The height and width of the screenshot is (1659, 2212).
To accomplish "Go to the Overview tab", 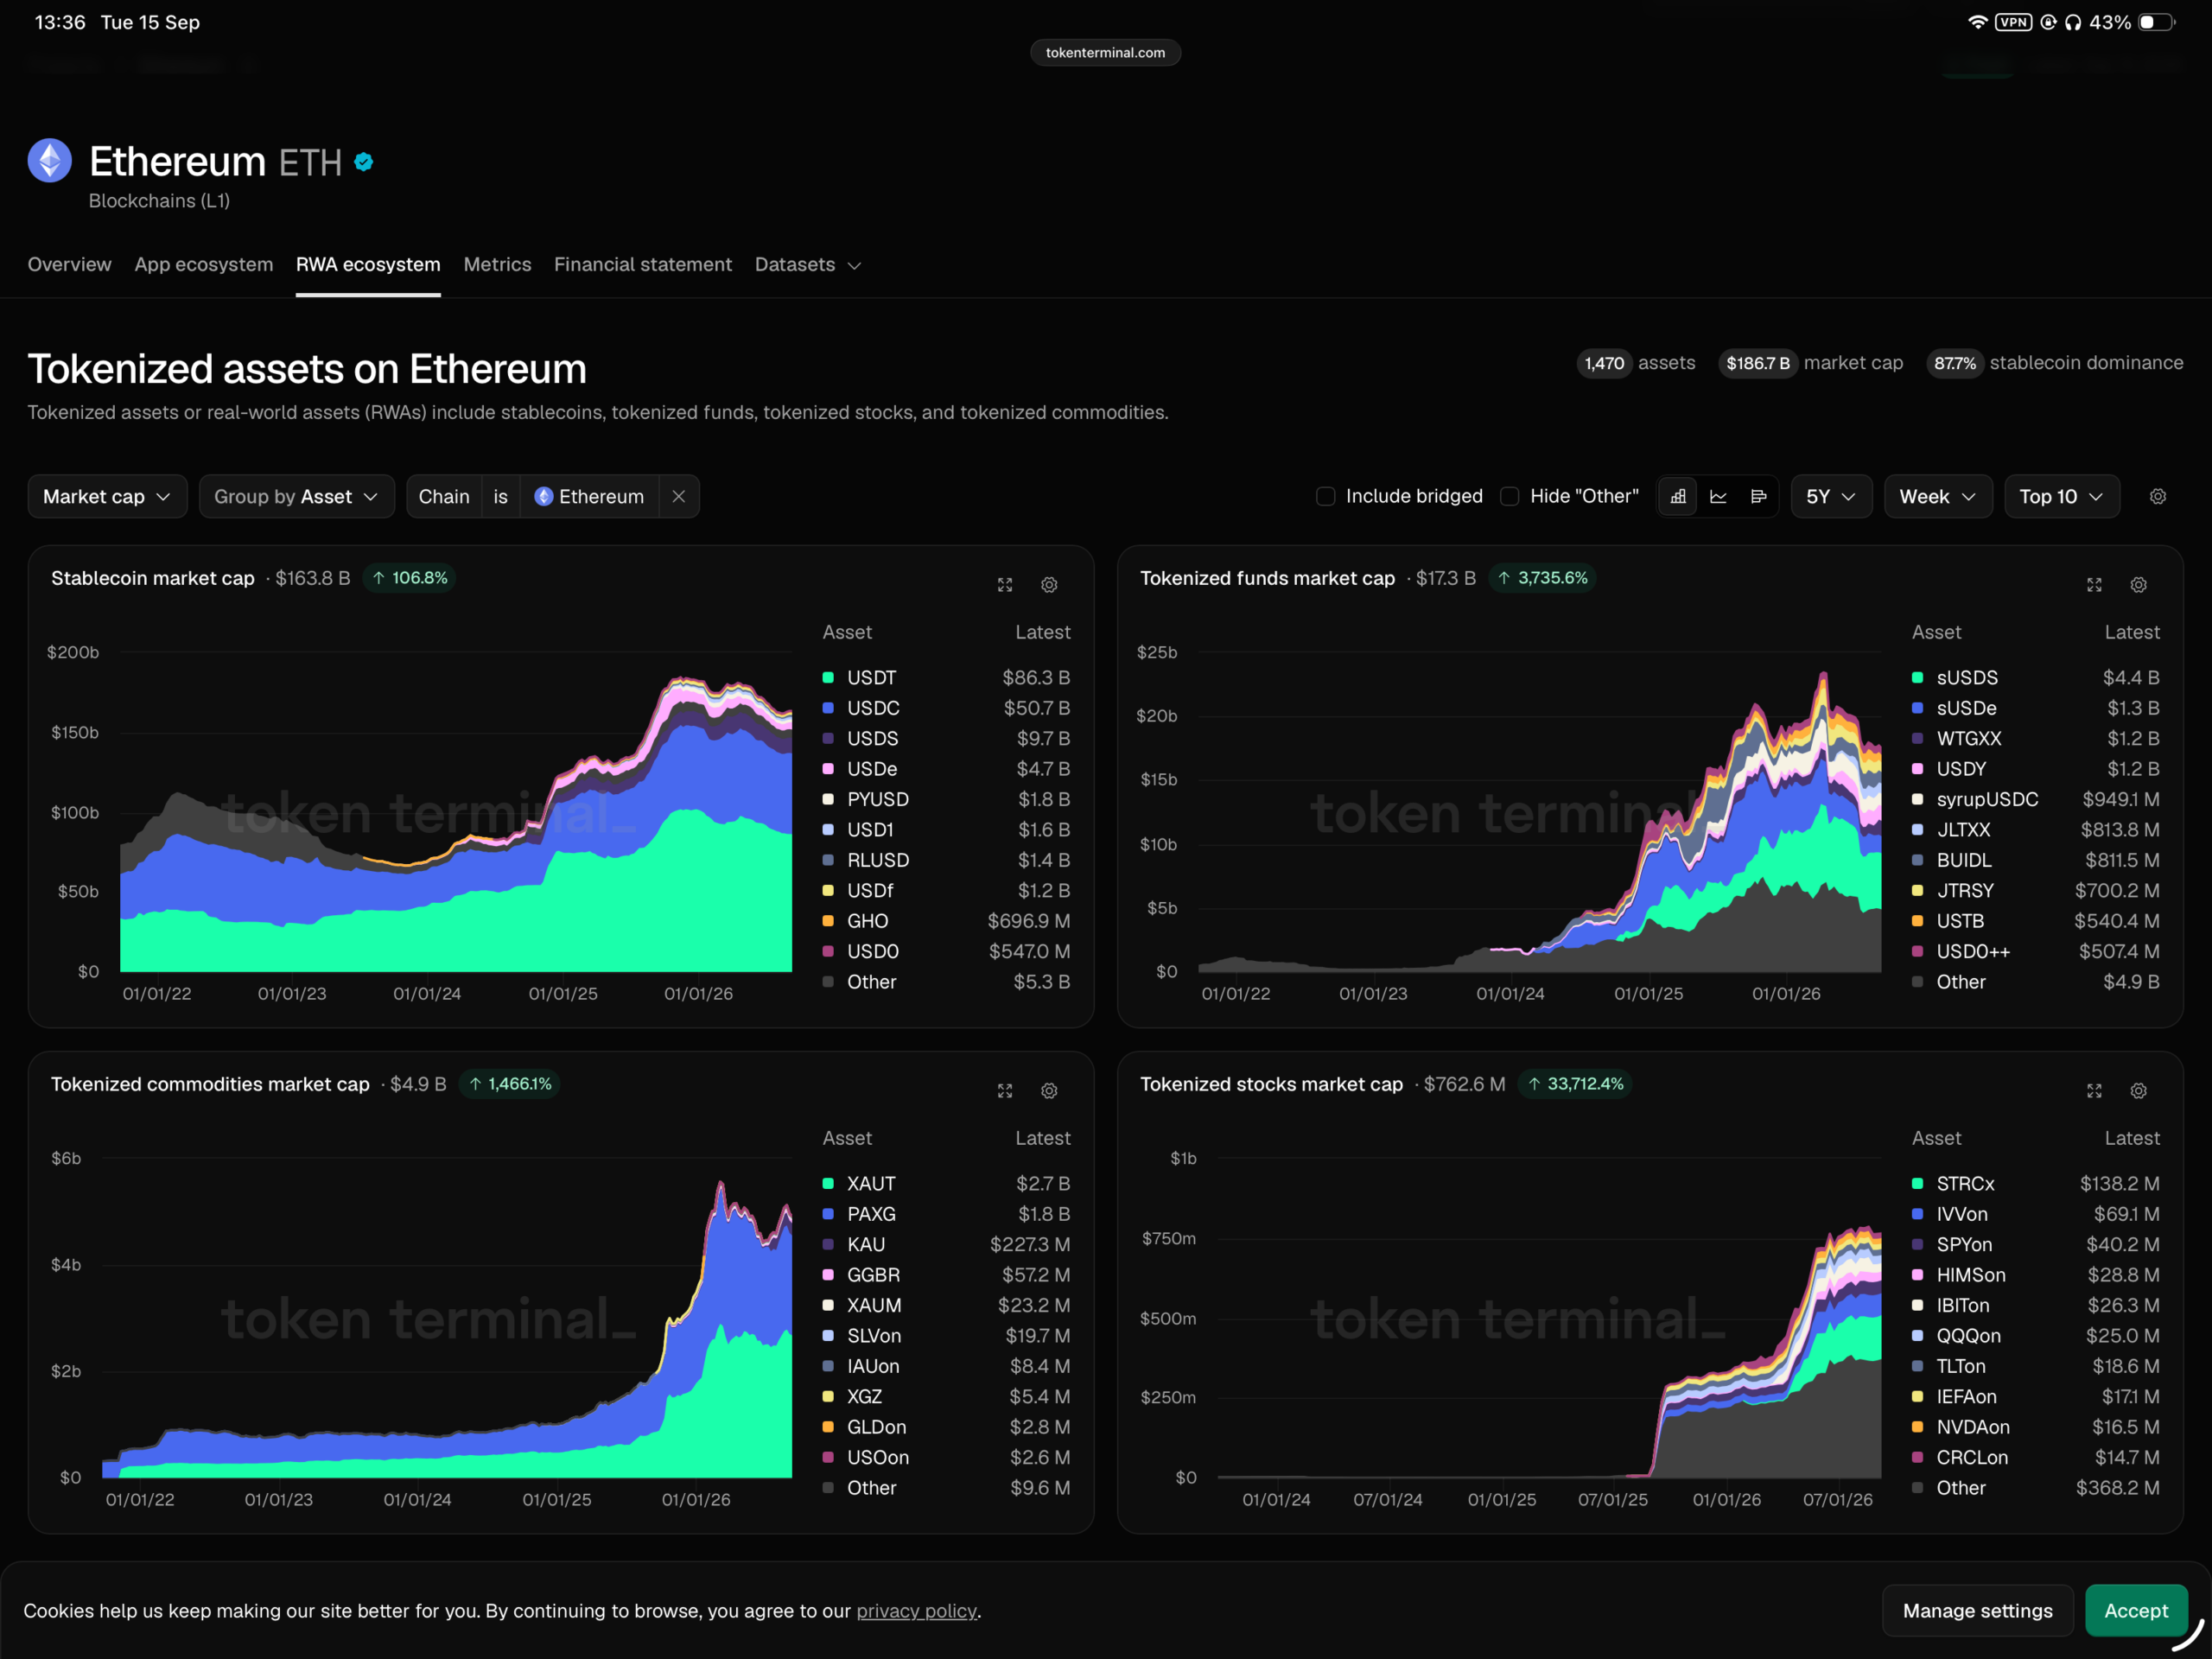I will point(69,265).
